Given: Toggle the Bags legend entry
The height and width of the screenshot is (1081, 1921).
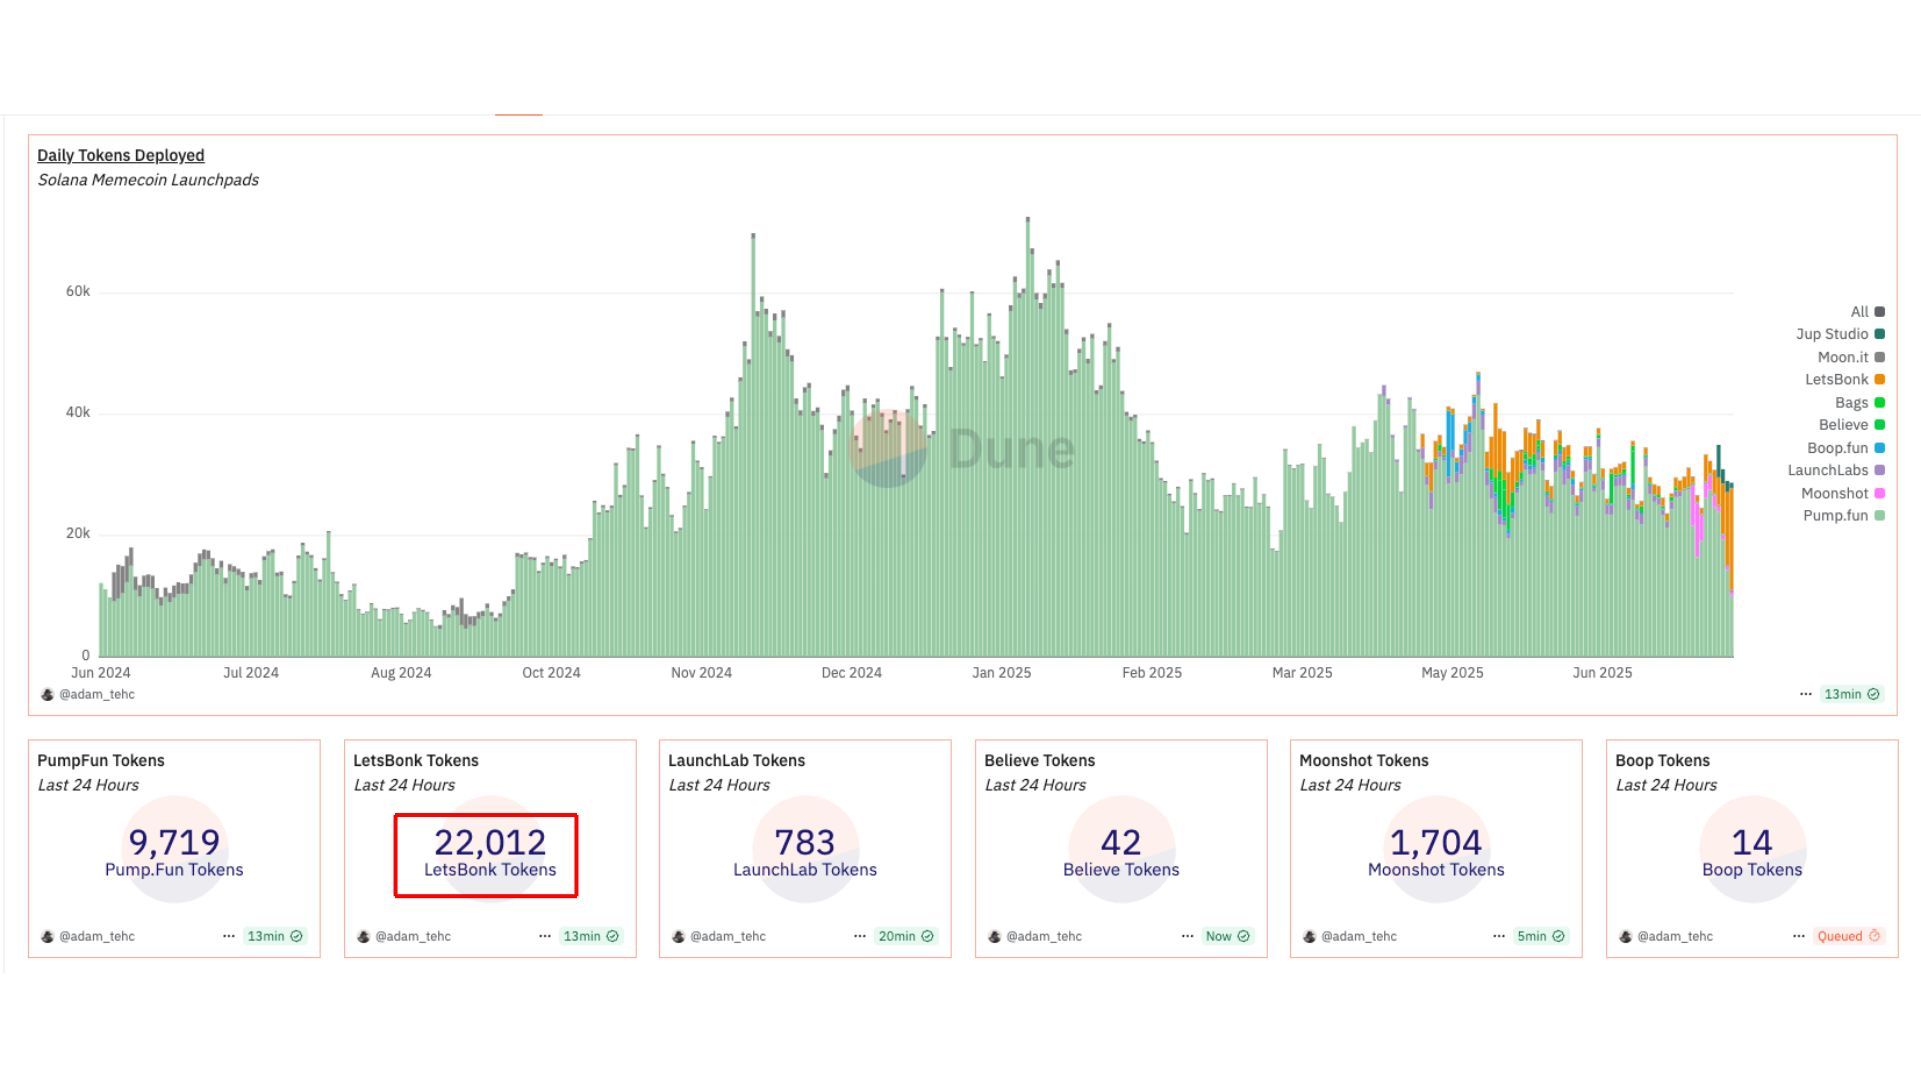Looking at the screenshot, I should point(1860,402).
